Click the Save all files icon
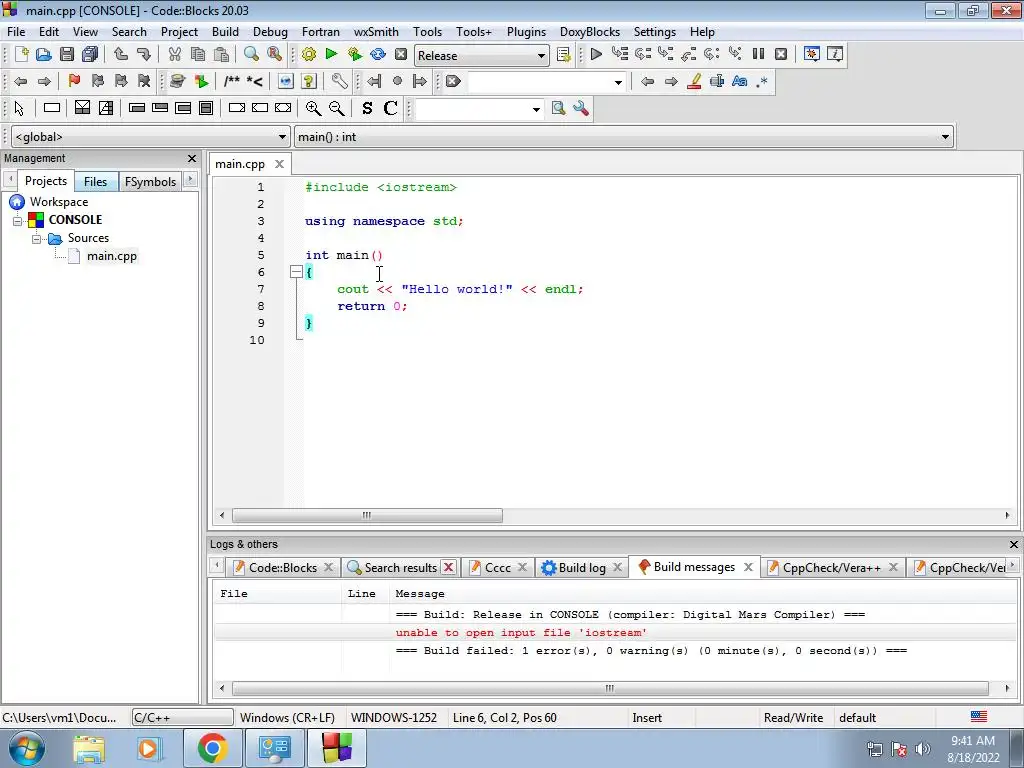Screen dimensions: 1024x768 90,54
